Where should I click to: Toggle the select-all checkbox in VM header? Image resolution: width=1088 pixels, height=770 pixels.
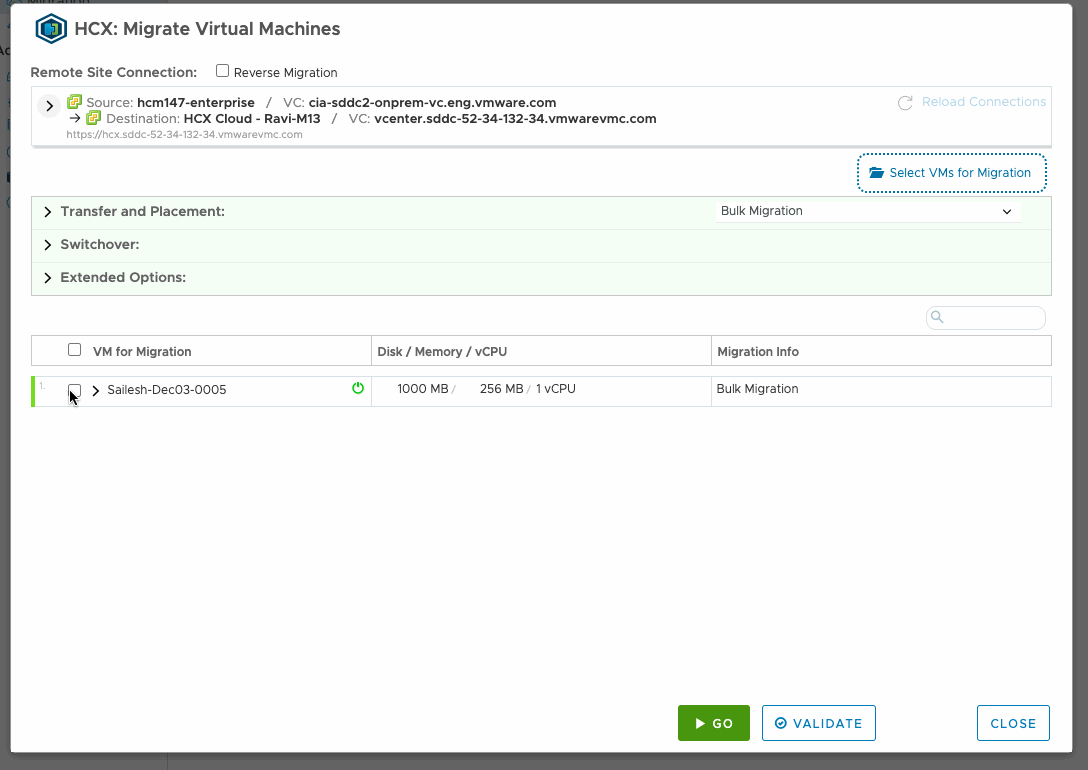pos(74,349)
